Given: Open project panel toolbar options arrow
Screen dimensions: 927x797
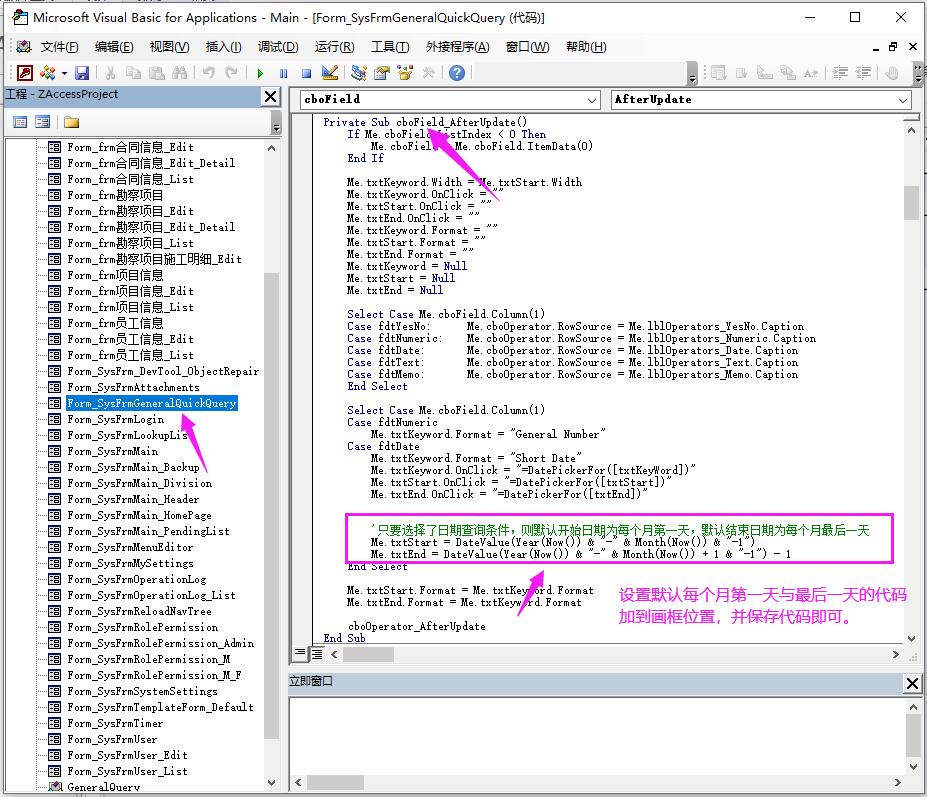Looking at the screenshot, I should (x=276, y=124).
